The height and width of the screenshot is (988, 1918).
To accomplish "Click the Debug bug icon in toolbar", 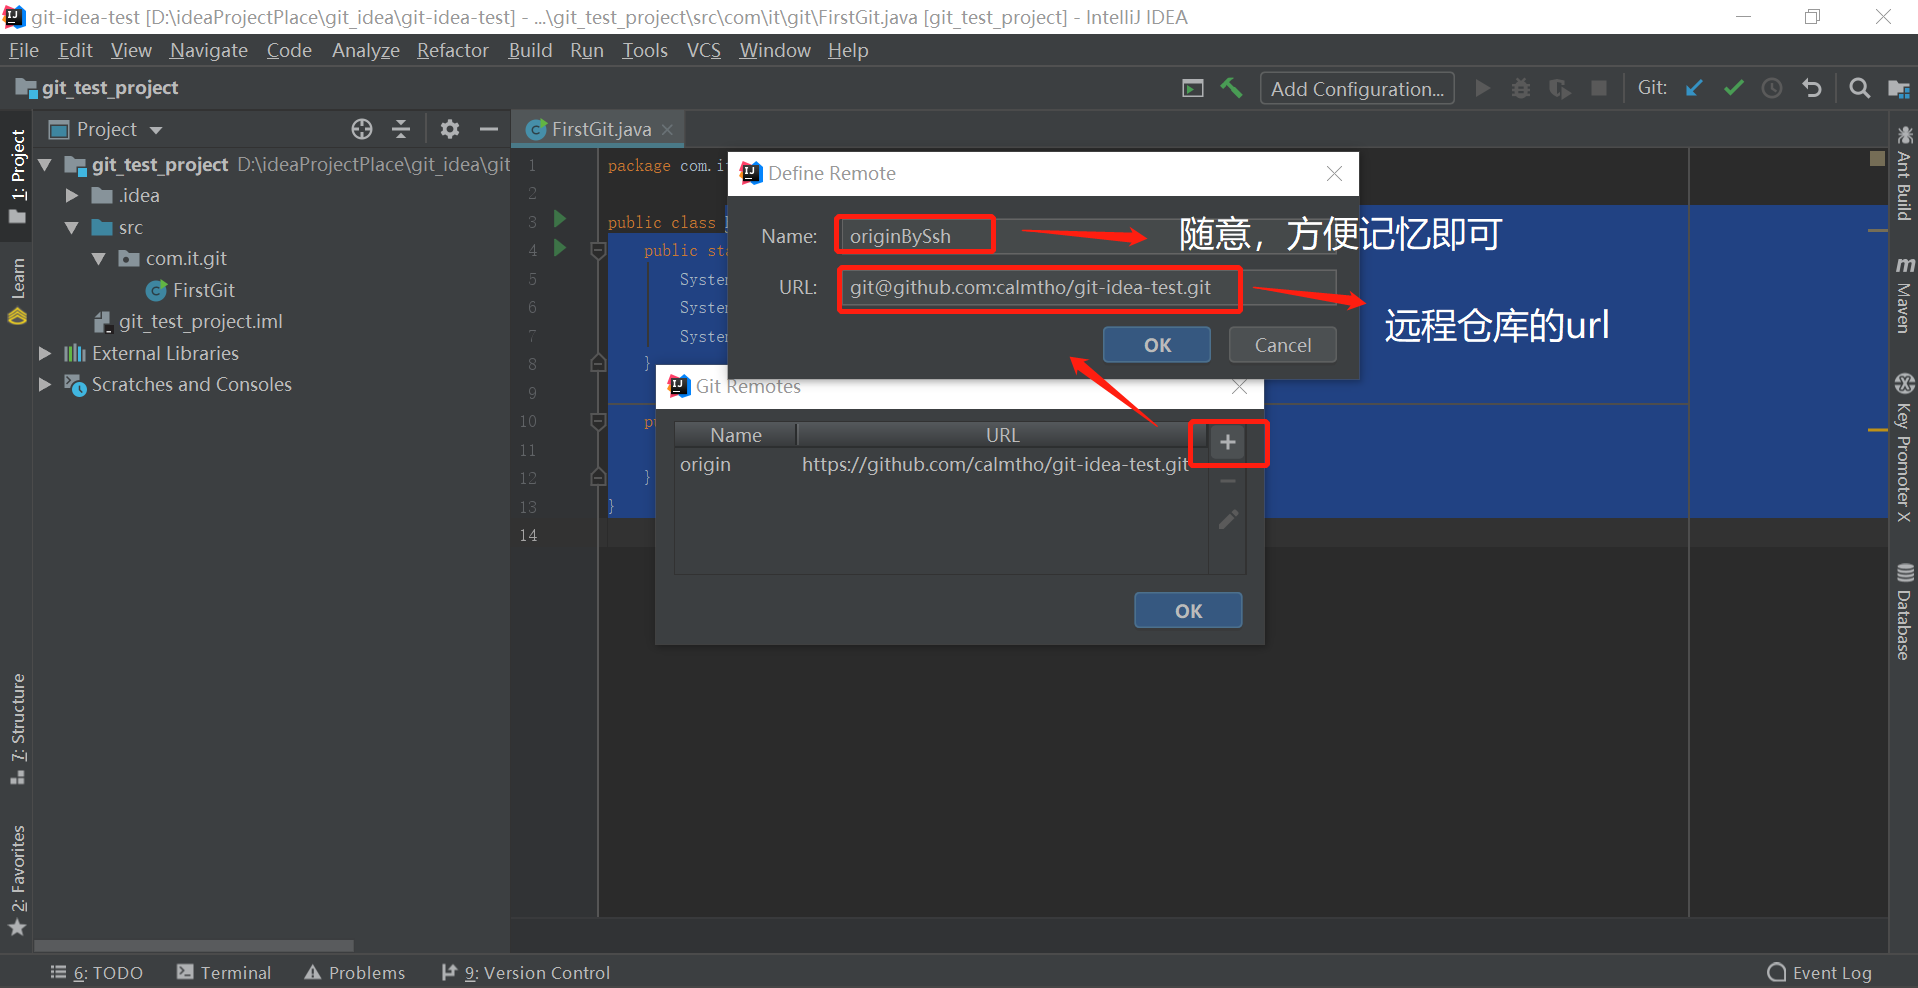I will point(1521,88).
